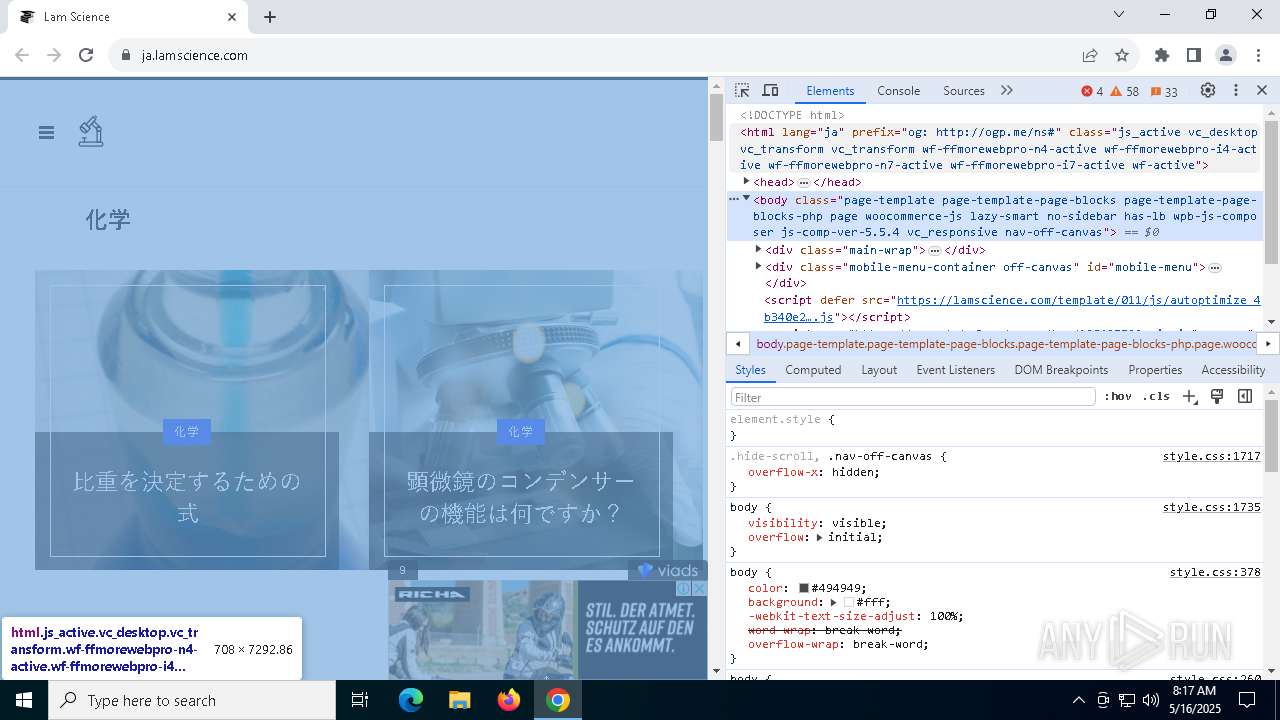The height and width of the screenshot is (720, 1280).
Task: Add a new style rule plus icon
Action: [1189, 397]
